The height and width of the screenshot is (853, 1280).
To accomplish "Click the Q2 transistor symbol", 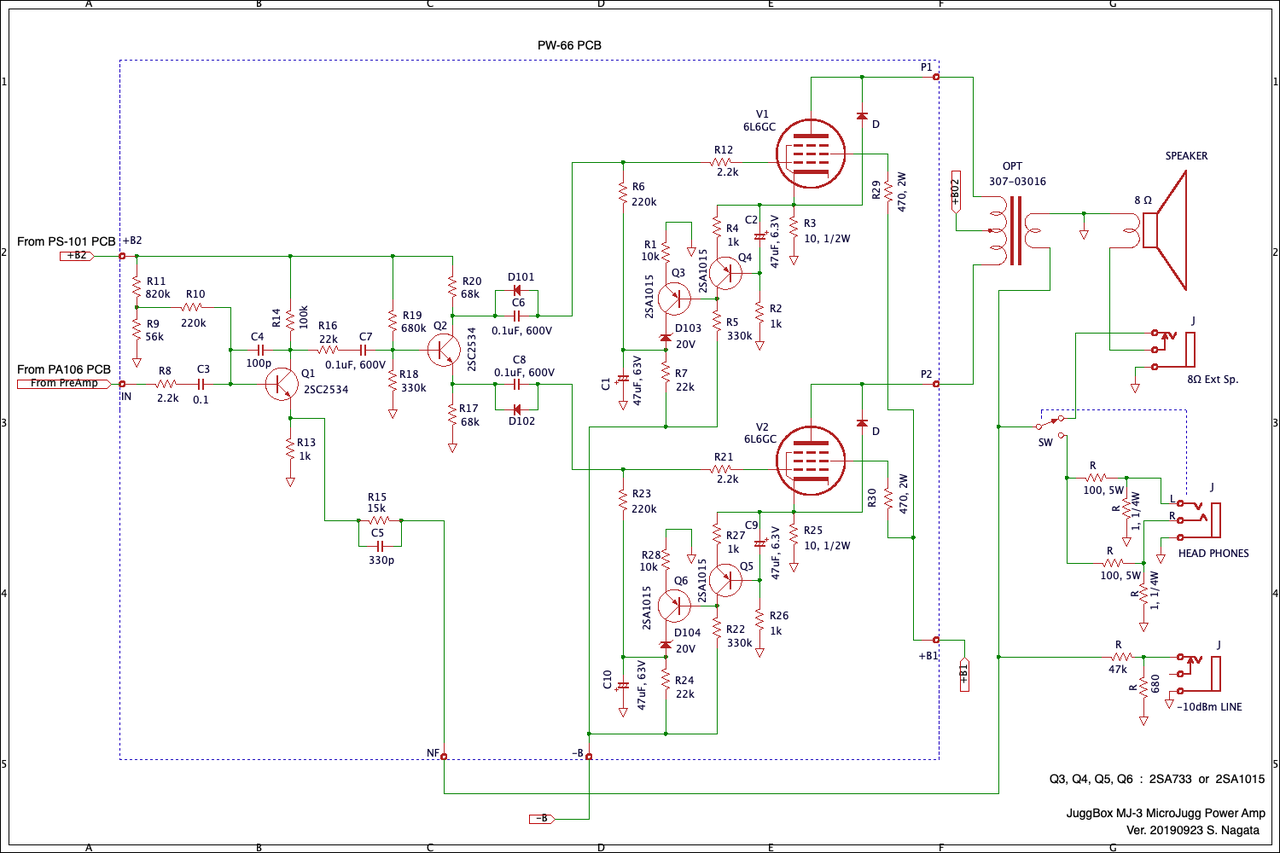I will tap(443, 350).
